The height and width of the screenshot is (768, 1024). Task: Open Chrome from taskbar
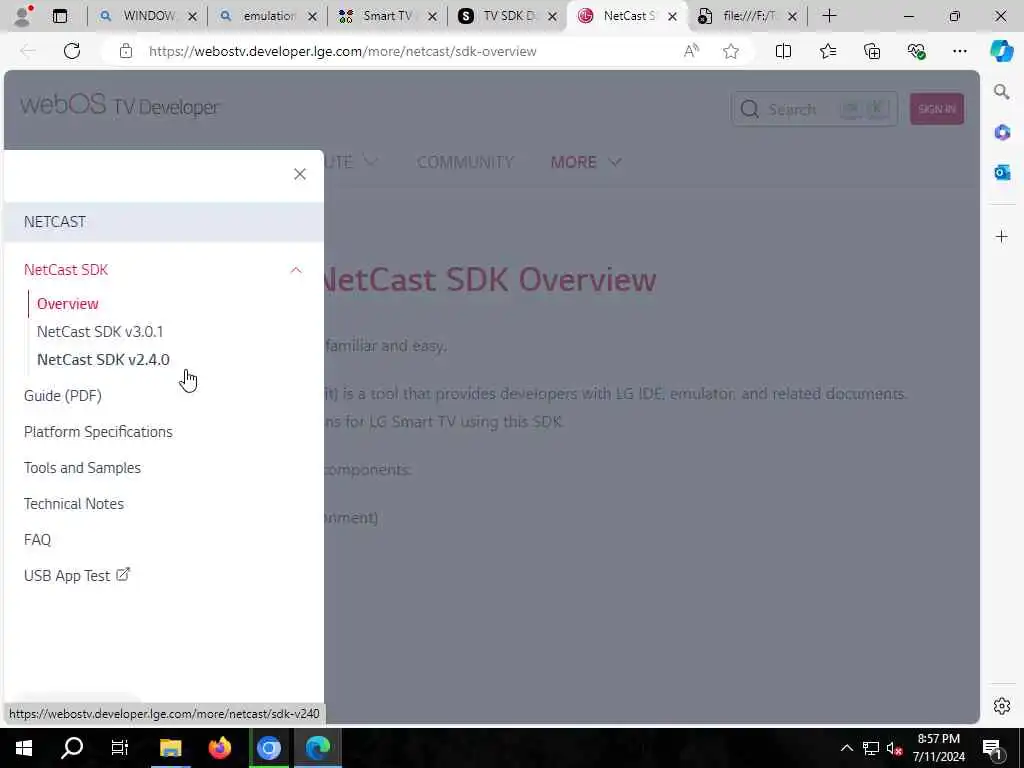point(268,748)
